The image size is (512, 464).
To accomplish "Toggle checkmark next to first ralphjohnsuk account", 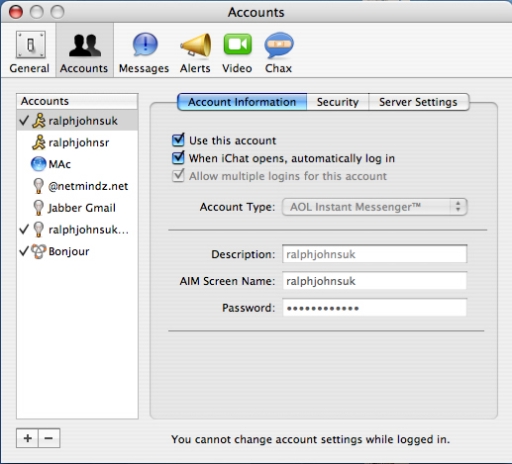I will [24, 120].
